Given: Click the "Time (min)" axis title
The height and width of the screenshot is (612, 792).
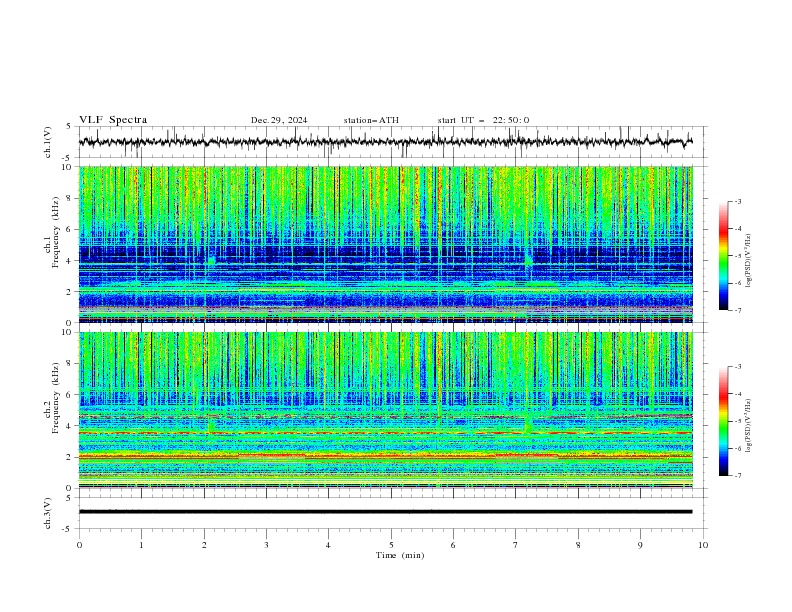Looking at the screenshot, I should click(x=400, y=555).
